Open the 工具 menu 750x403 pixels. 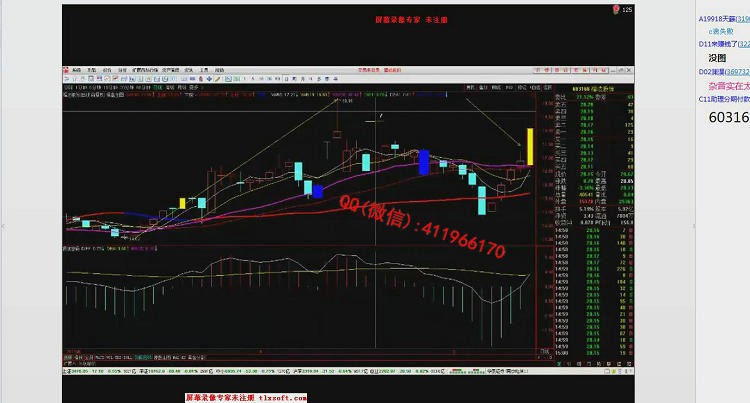pos(203,69)
